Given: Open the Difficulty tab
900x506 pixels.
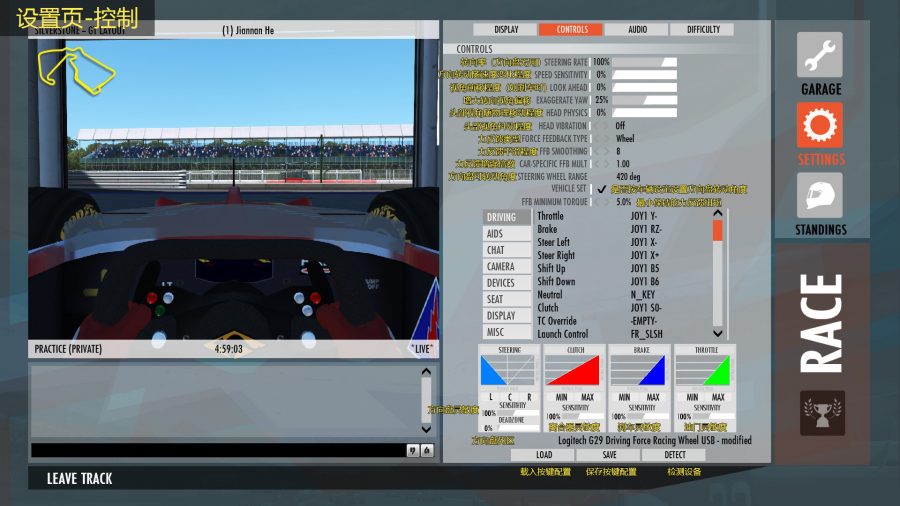Looking at the screenshot, I should [x=703, y=29].
